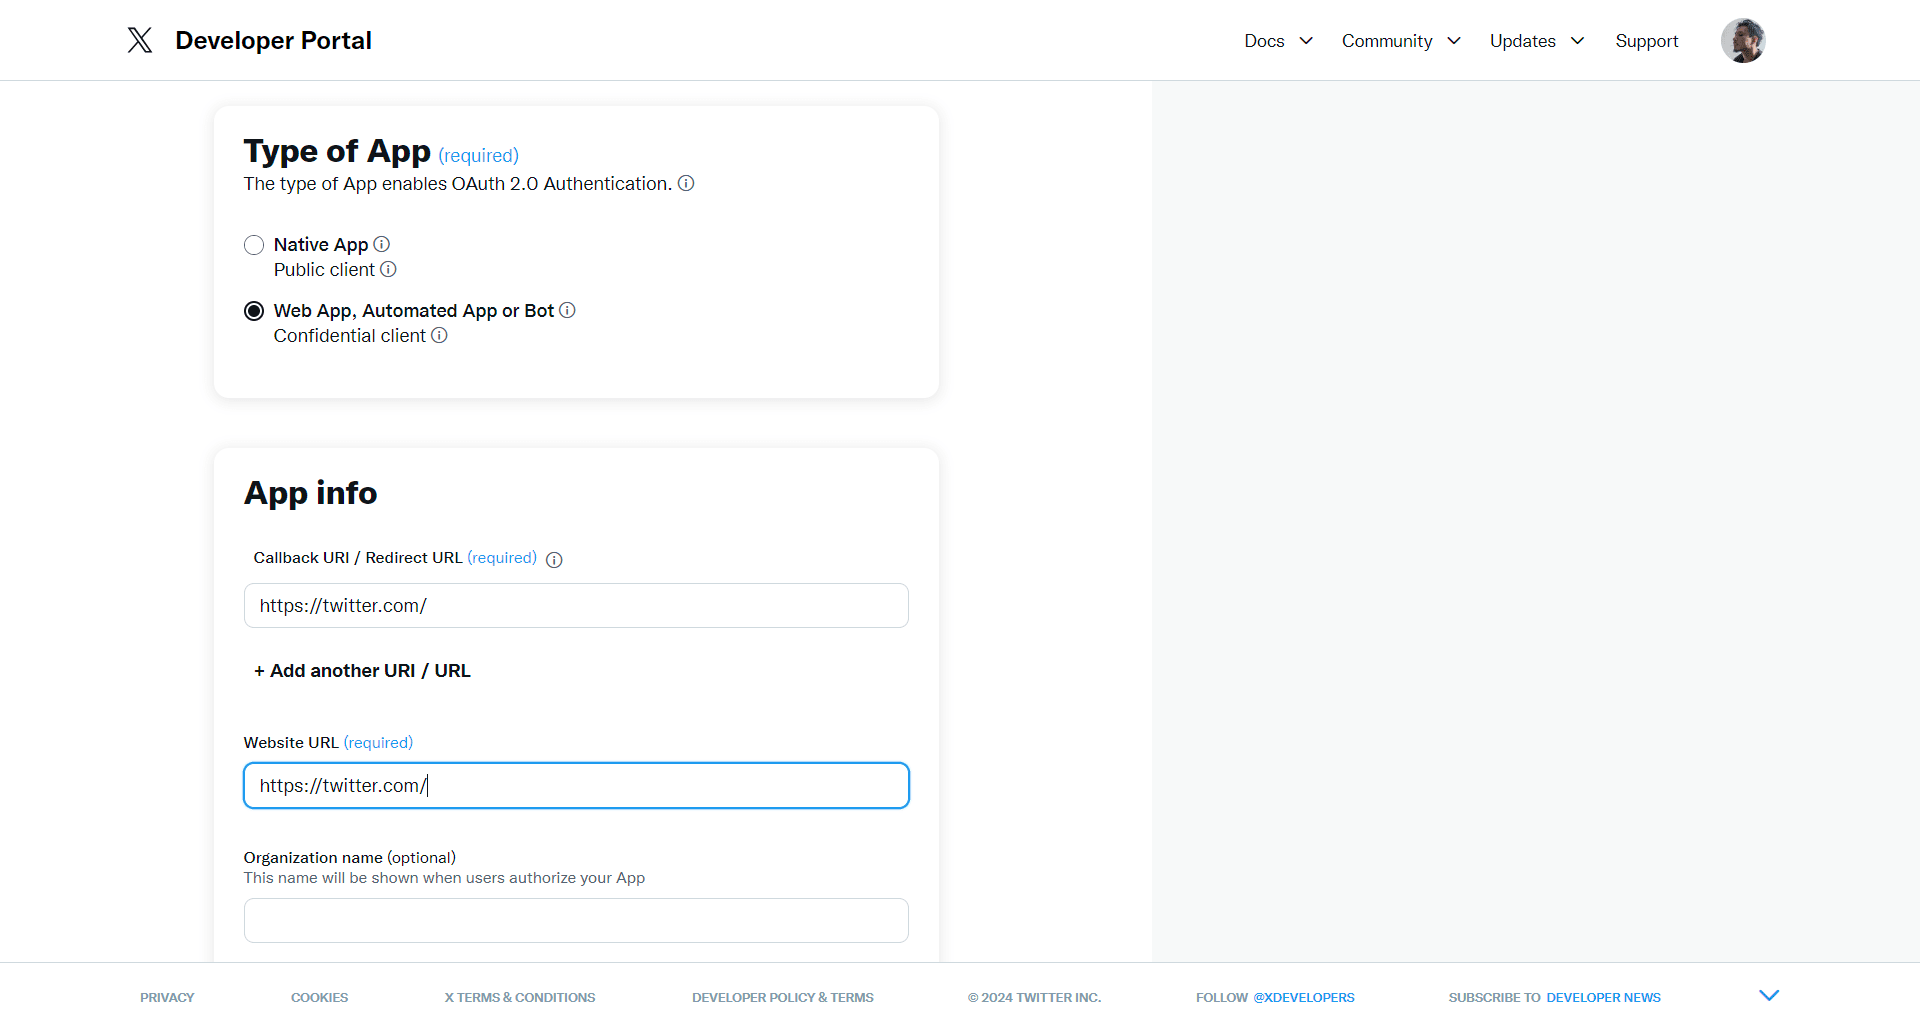Click the Organization name input field
The width and height of the screenshot is (1920, 1032).
pyautogui.click(x=576, y=920)
